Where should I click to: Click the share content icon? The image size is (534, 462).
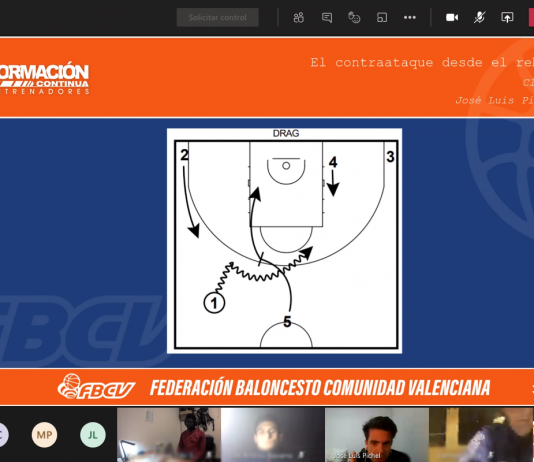click(507, 17)
